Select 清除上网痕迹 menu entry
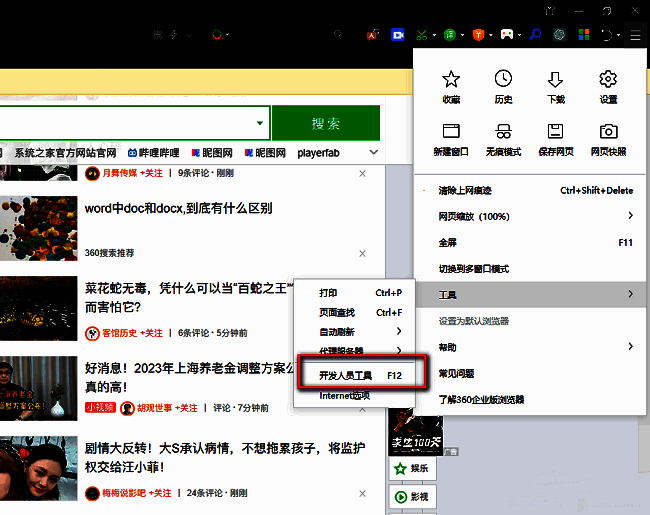This screenshot has width=650, height=515. point(530,190)
